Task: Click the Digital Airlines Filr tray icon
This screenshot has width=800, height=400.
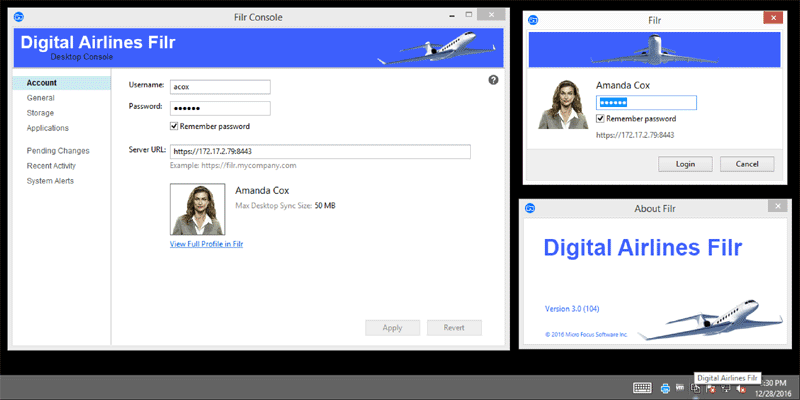Action: [x=695, y=388]
